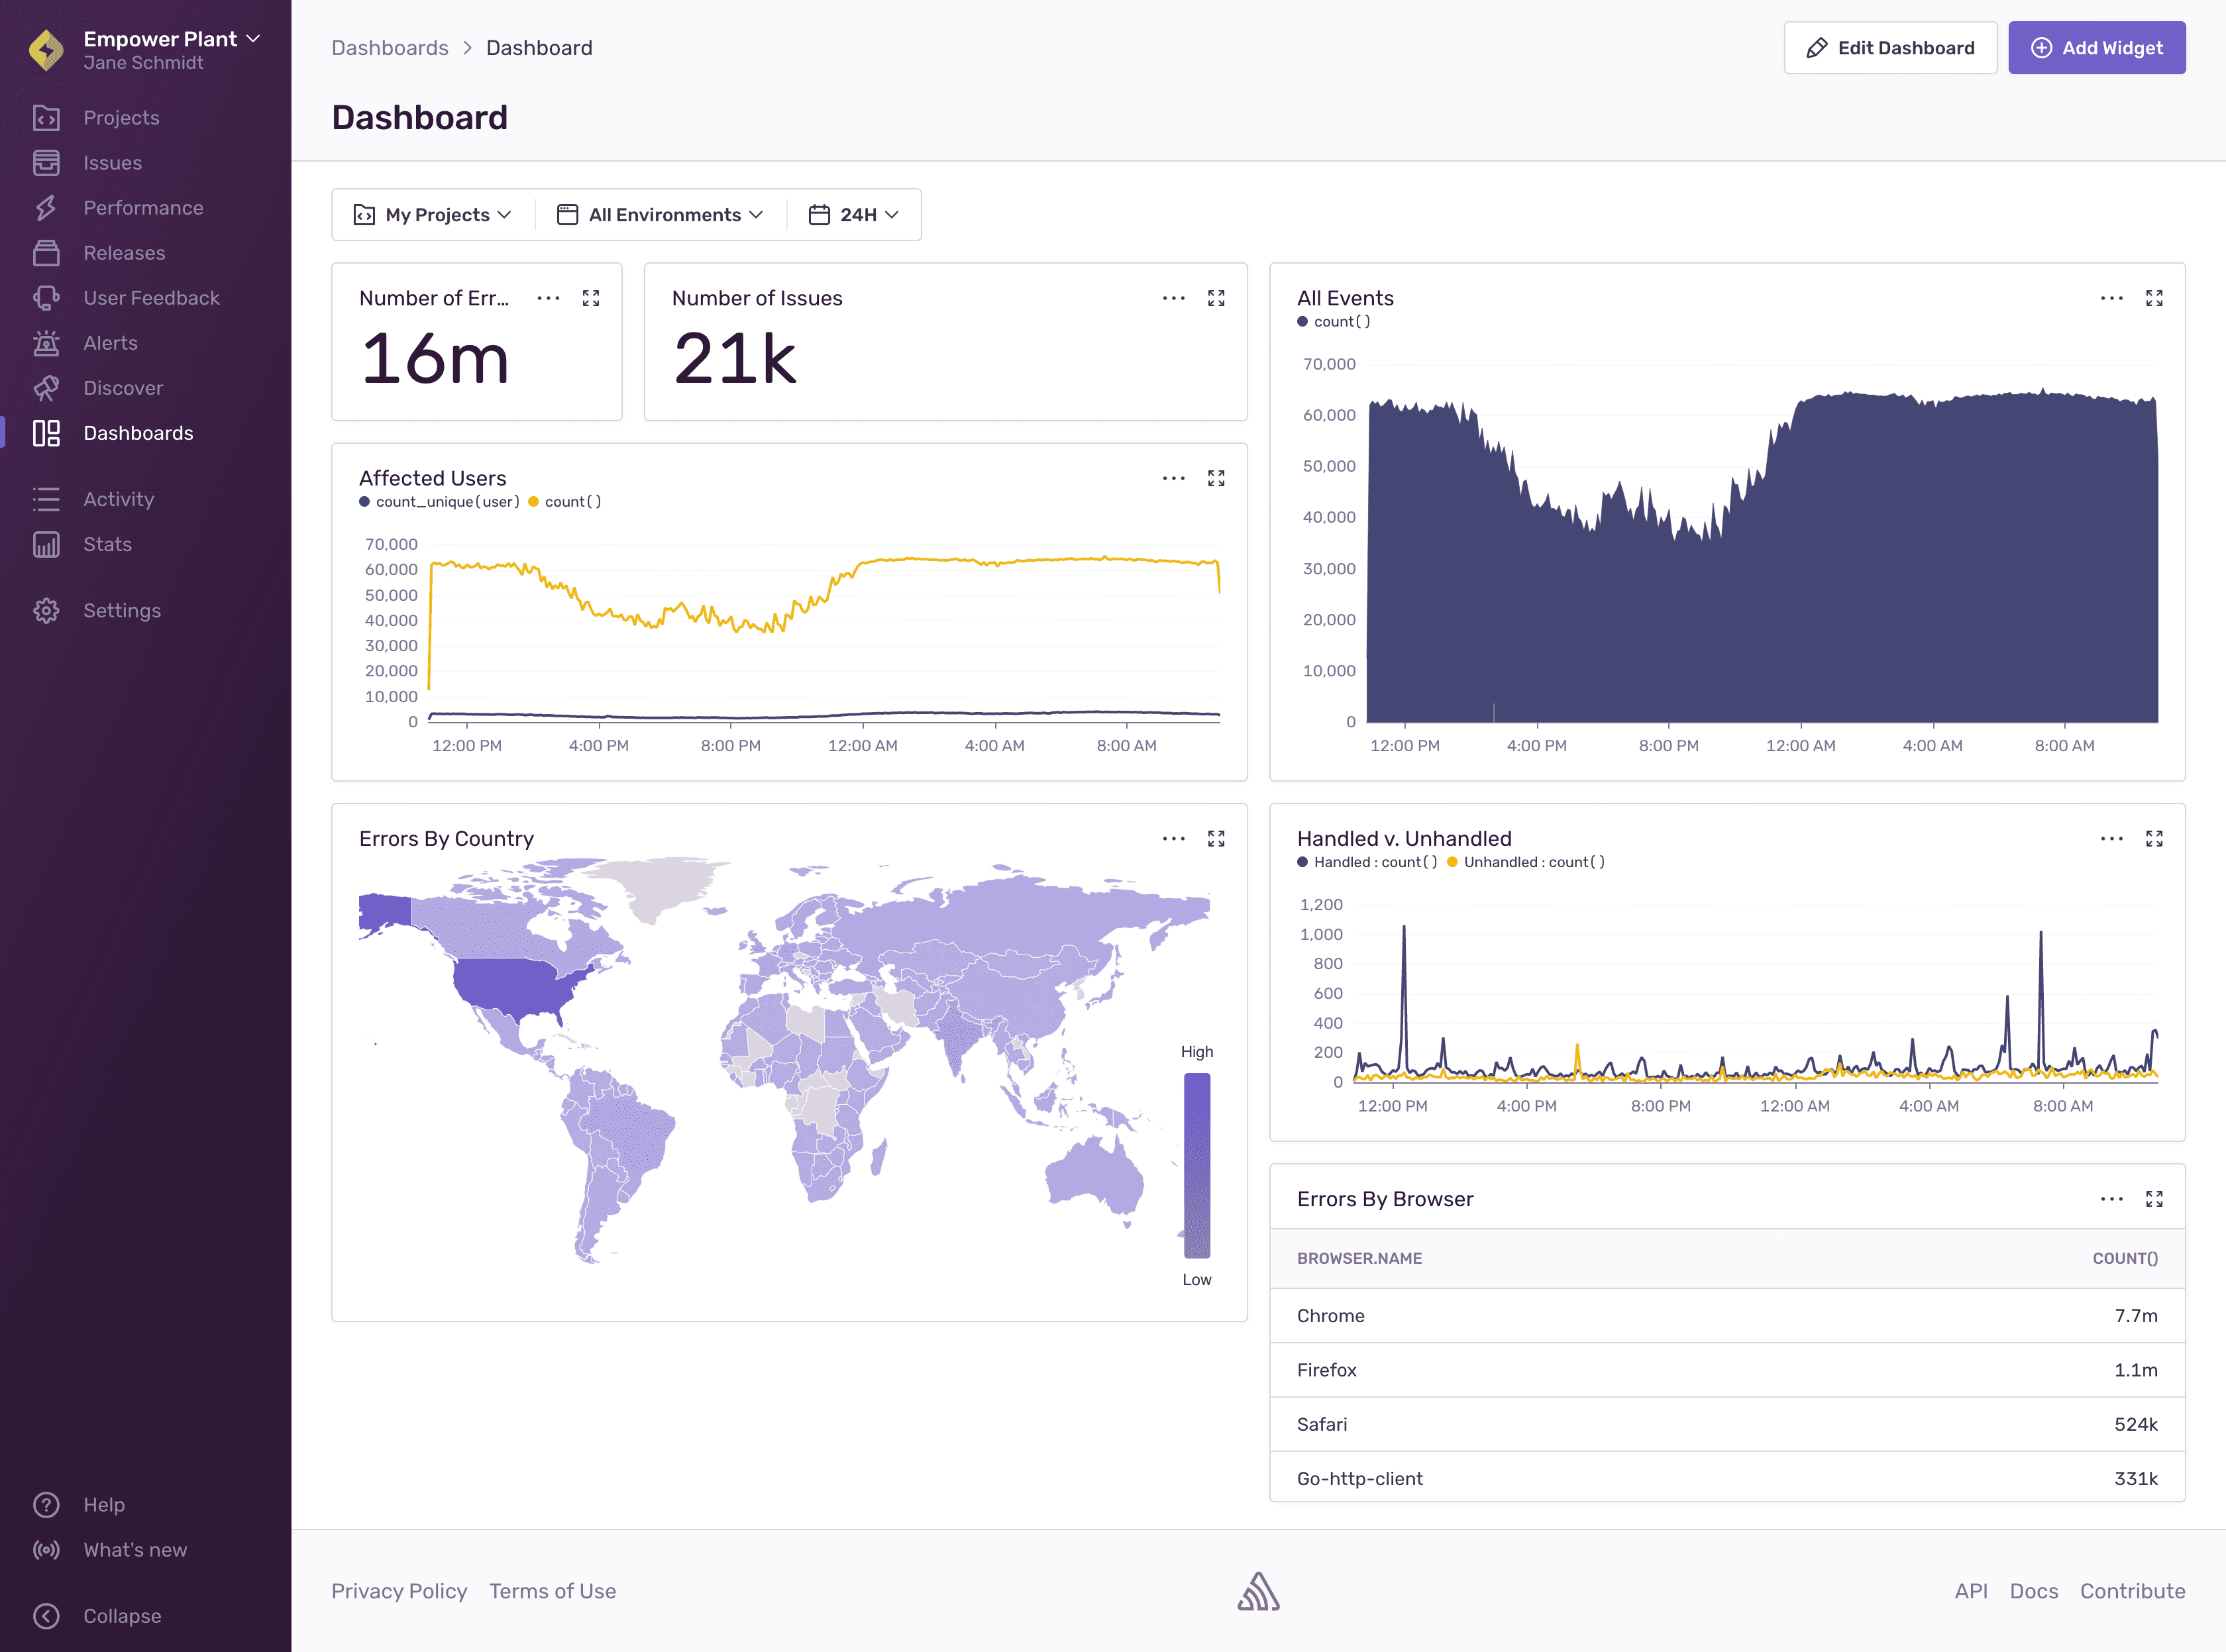Click the User Feedback sidebar icon
2226x1652 pixels.
coord(46,297)
